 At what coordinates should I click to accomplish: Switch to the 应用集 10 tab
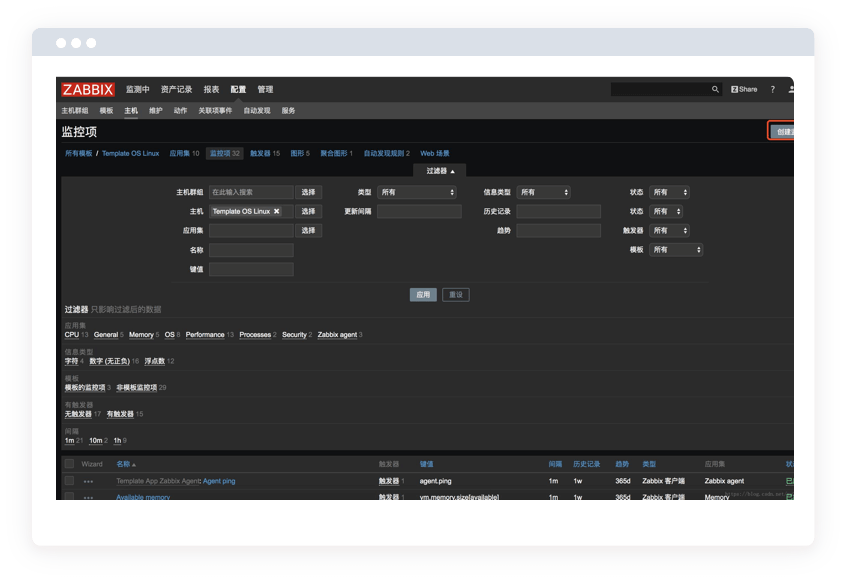click(x=185, y=153)
